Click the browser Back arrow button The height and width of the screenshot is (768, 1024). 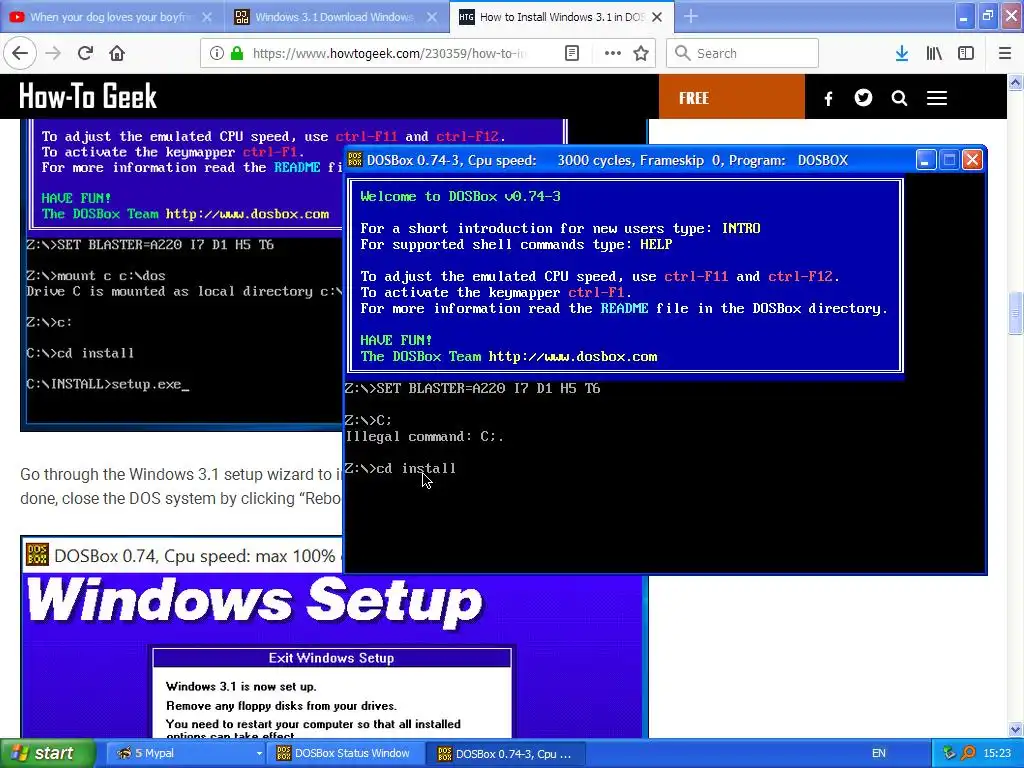tap(20, 54)
